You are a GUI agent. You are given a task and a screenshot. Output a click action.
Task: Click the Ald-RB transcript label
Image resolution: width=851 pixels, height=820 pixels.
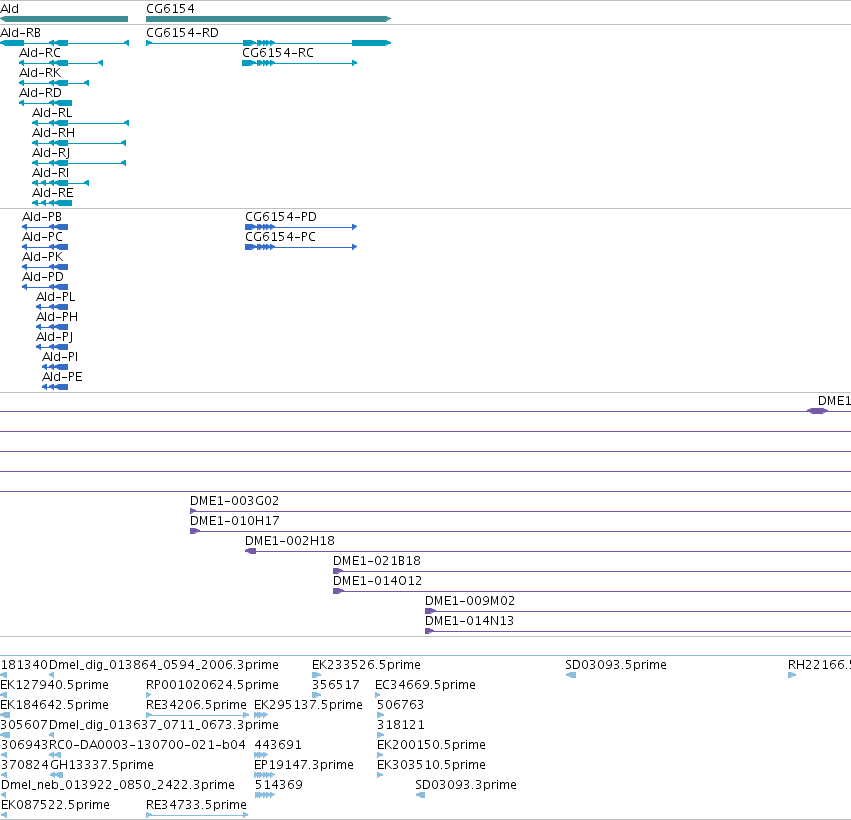[x=20, y=33]
